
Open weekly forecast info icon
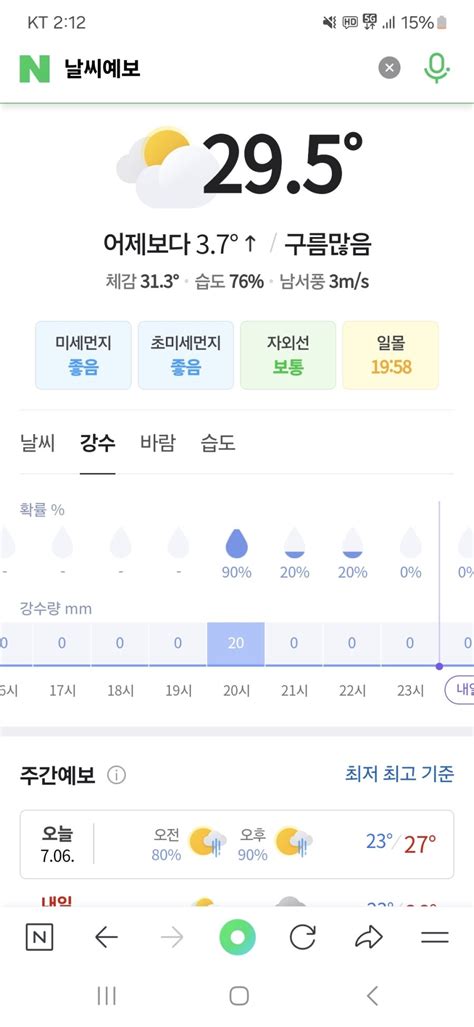point(116,775)
